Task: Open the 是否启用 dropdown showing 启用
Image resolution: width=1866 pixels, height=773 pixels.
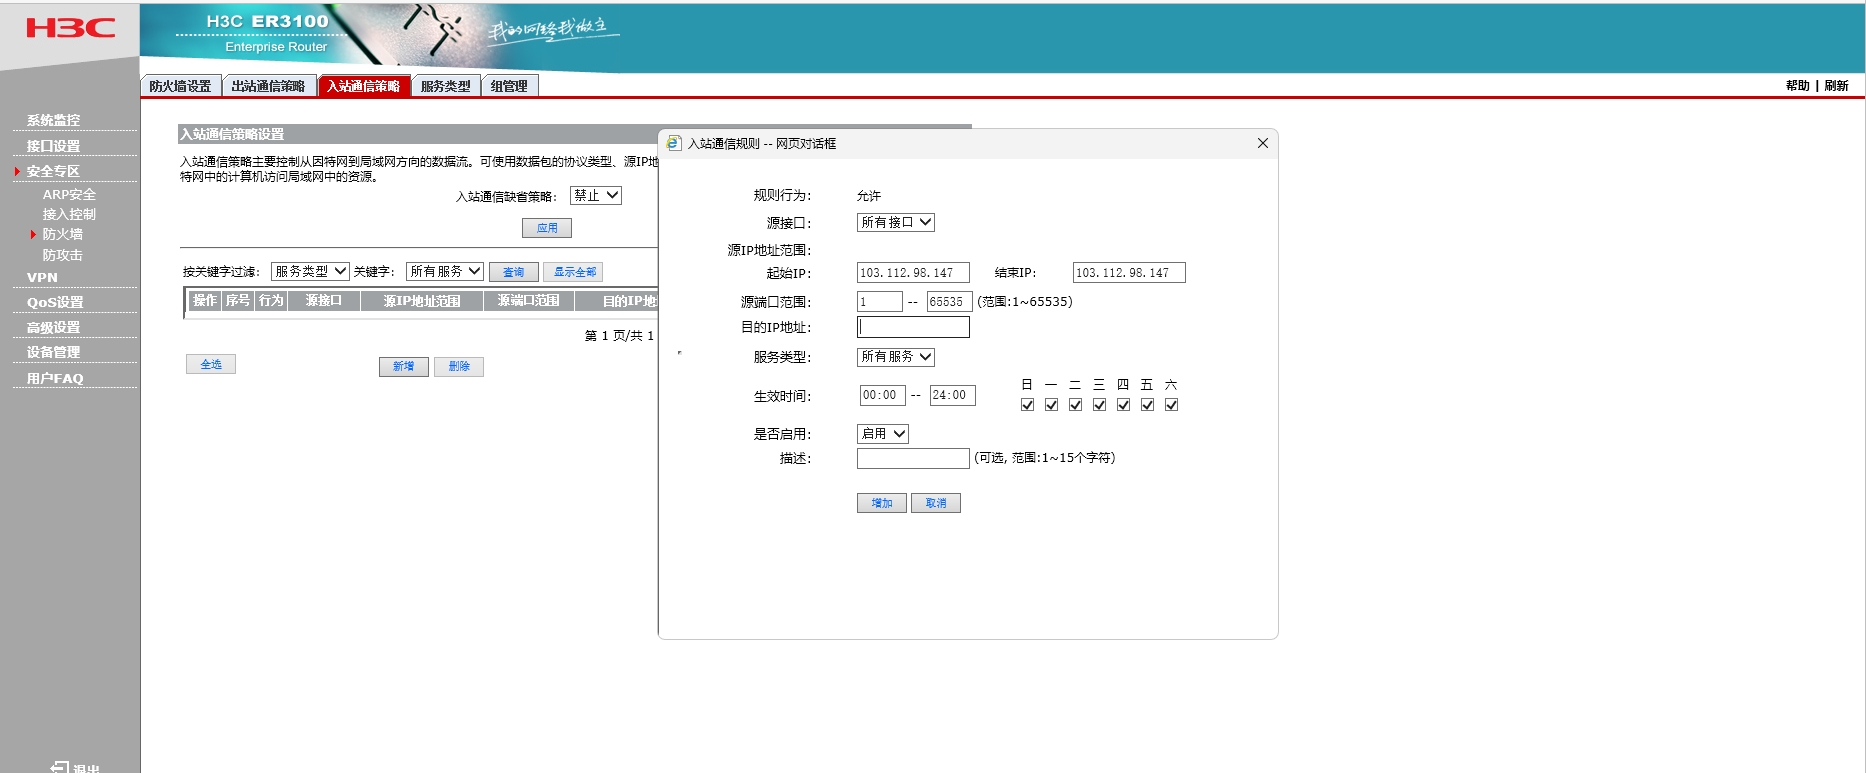Action: [x=883, y=434]
